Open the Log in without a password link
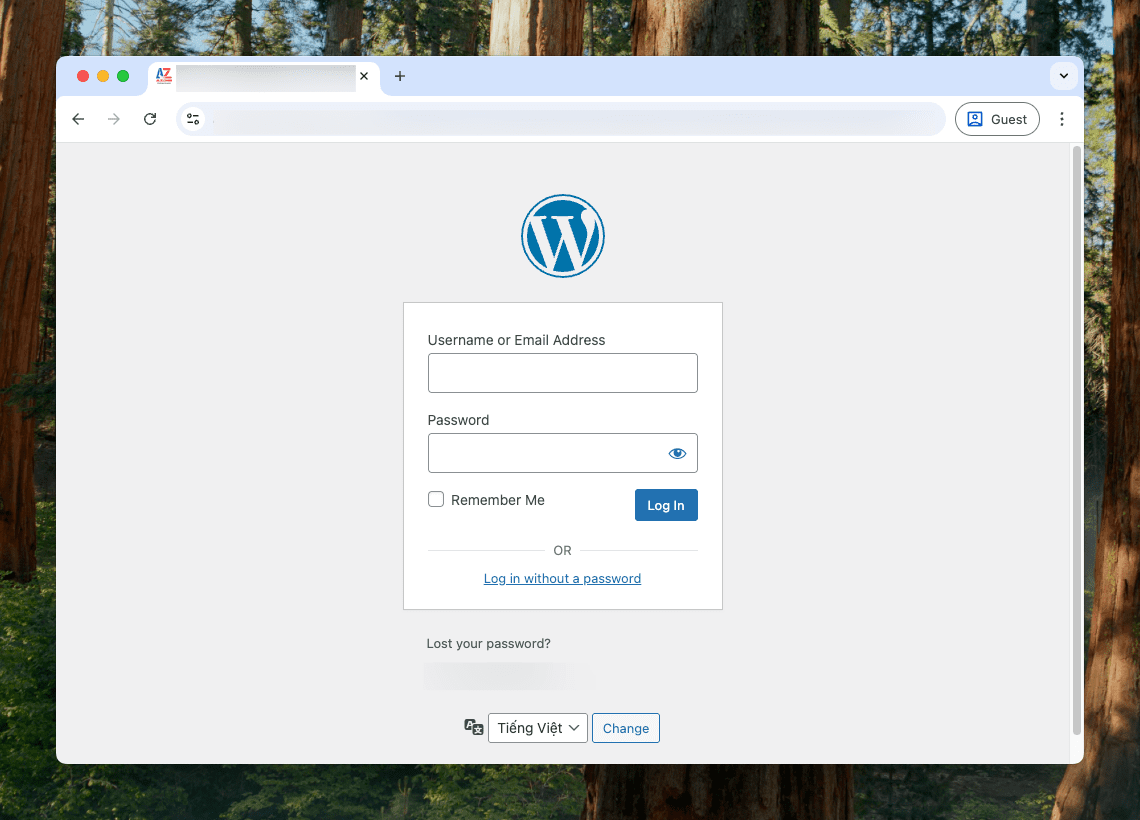The image size is (1140, 820). point(562,578)
